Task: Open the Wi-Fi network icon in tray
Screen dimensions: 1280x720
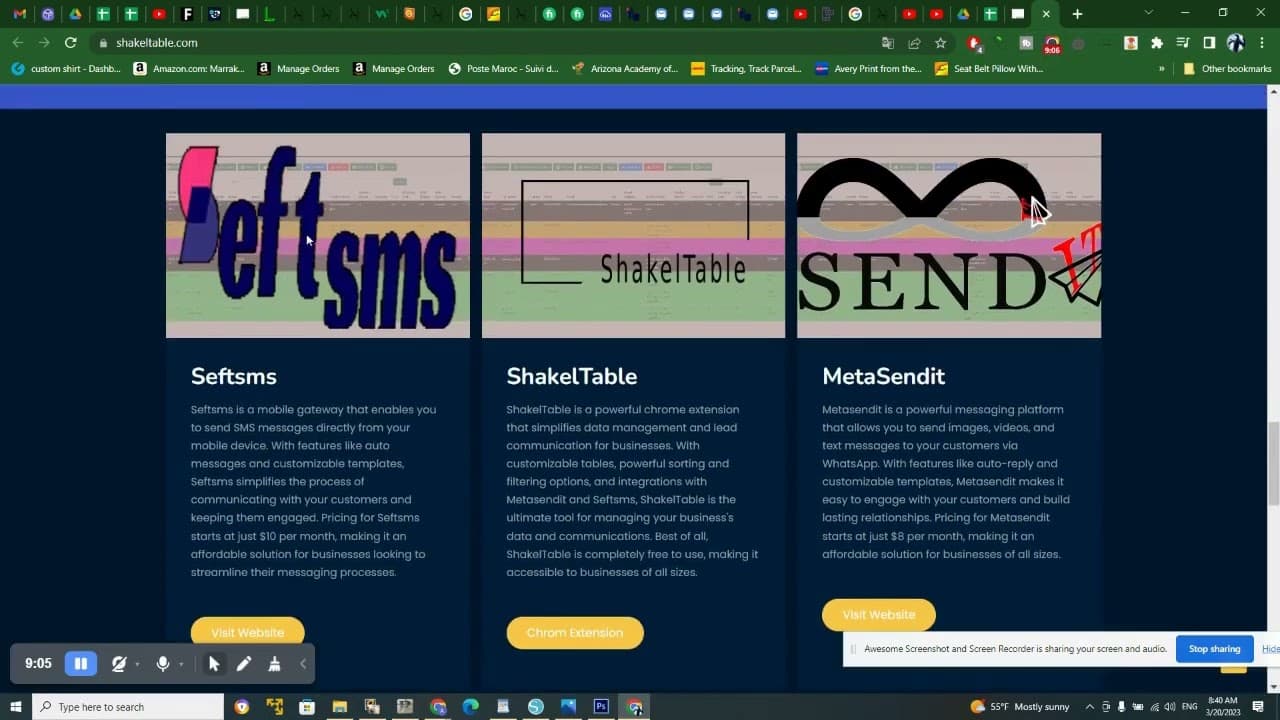Action: coord(1155,707)
